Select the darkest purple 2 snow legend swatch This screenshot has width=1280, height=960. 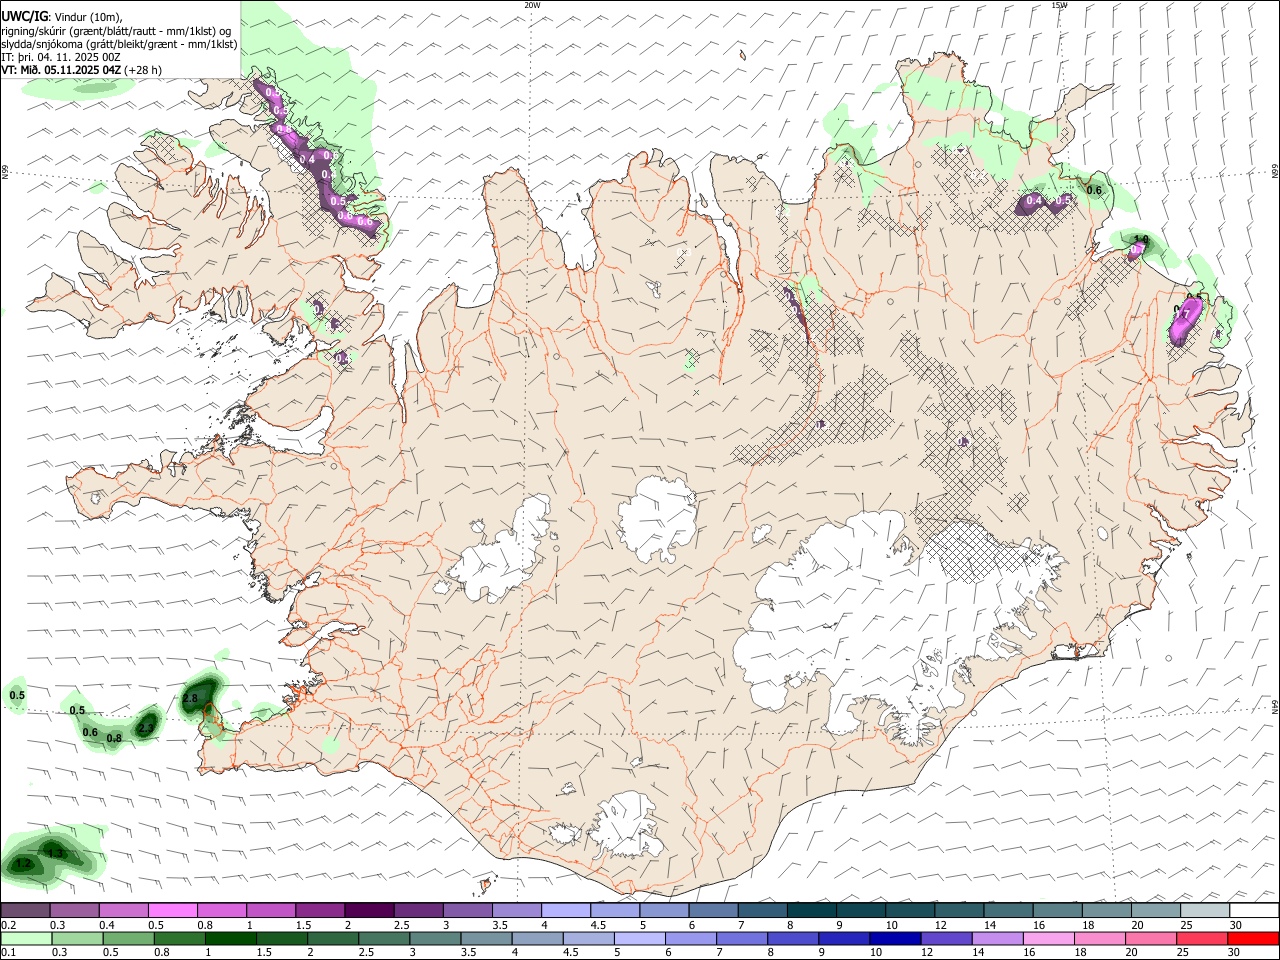[368, 910]
